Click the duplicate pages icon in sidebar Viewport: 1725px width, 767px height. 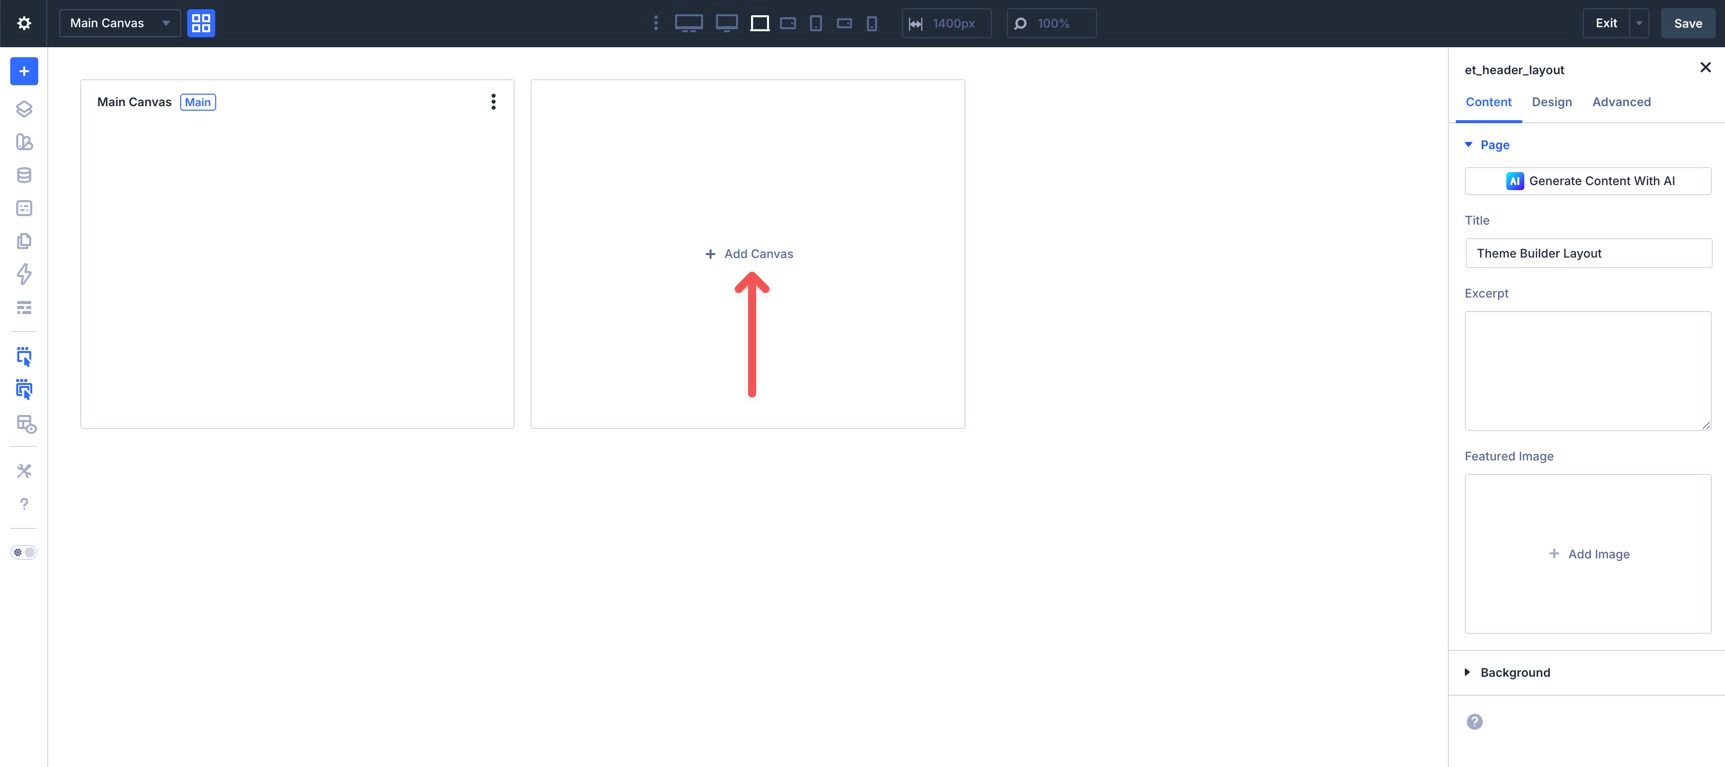pos(24,241)
